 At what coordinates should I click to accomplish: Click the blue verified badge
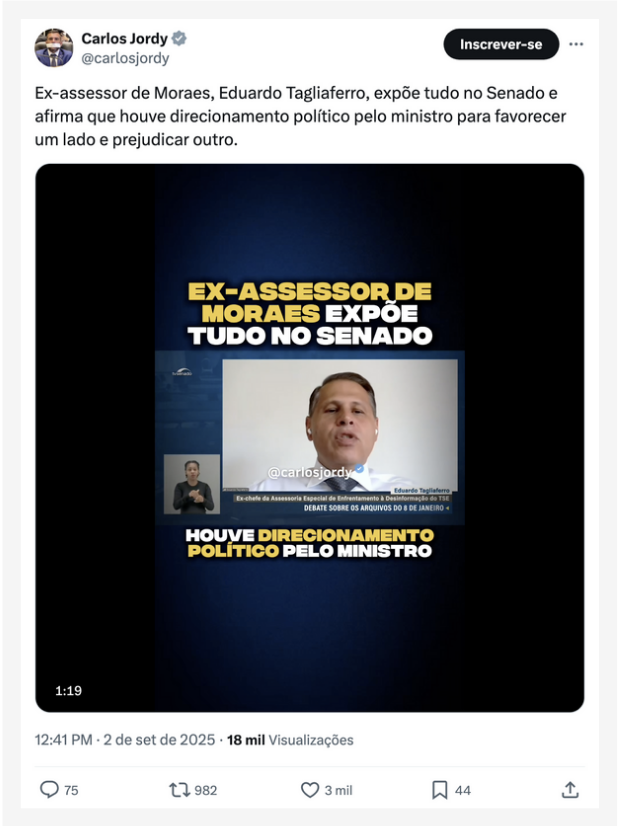point(179,38)
